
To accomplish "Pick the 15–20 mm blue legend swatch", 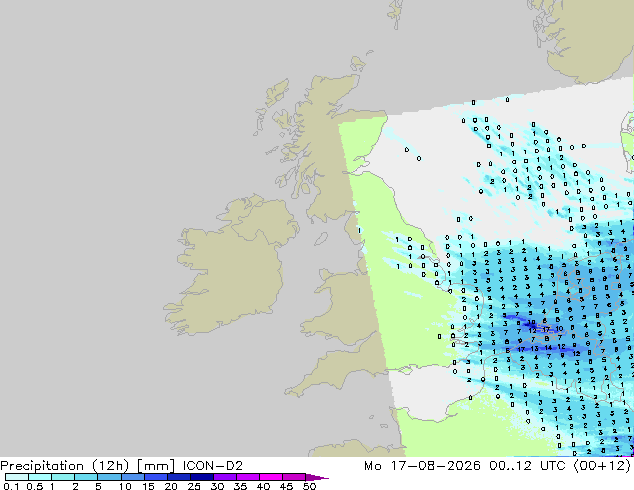I will [156, 477].
